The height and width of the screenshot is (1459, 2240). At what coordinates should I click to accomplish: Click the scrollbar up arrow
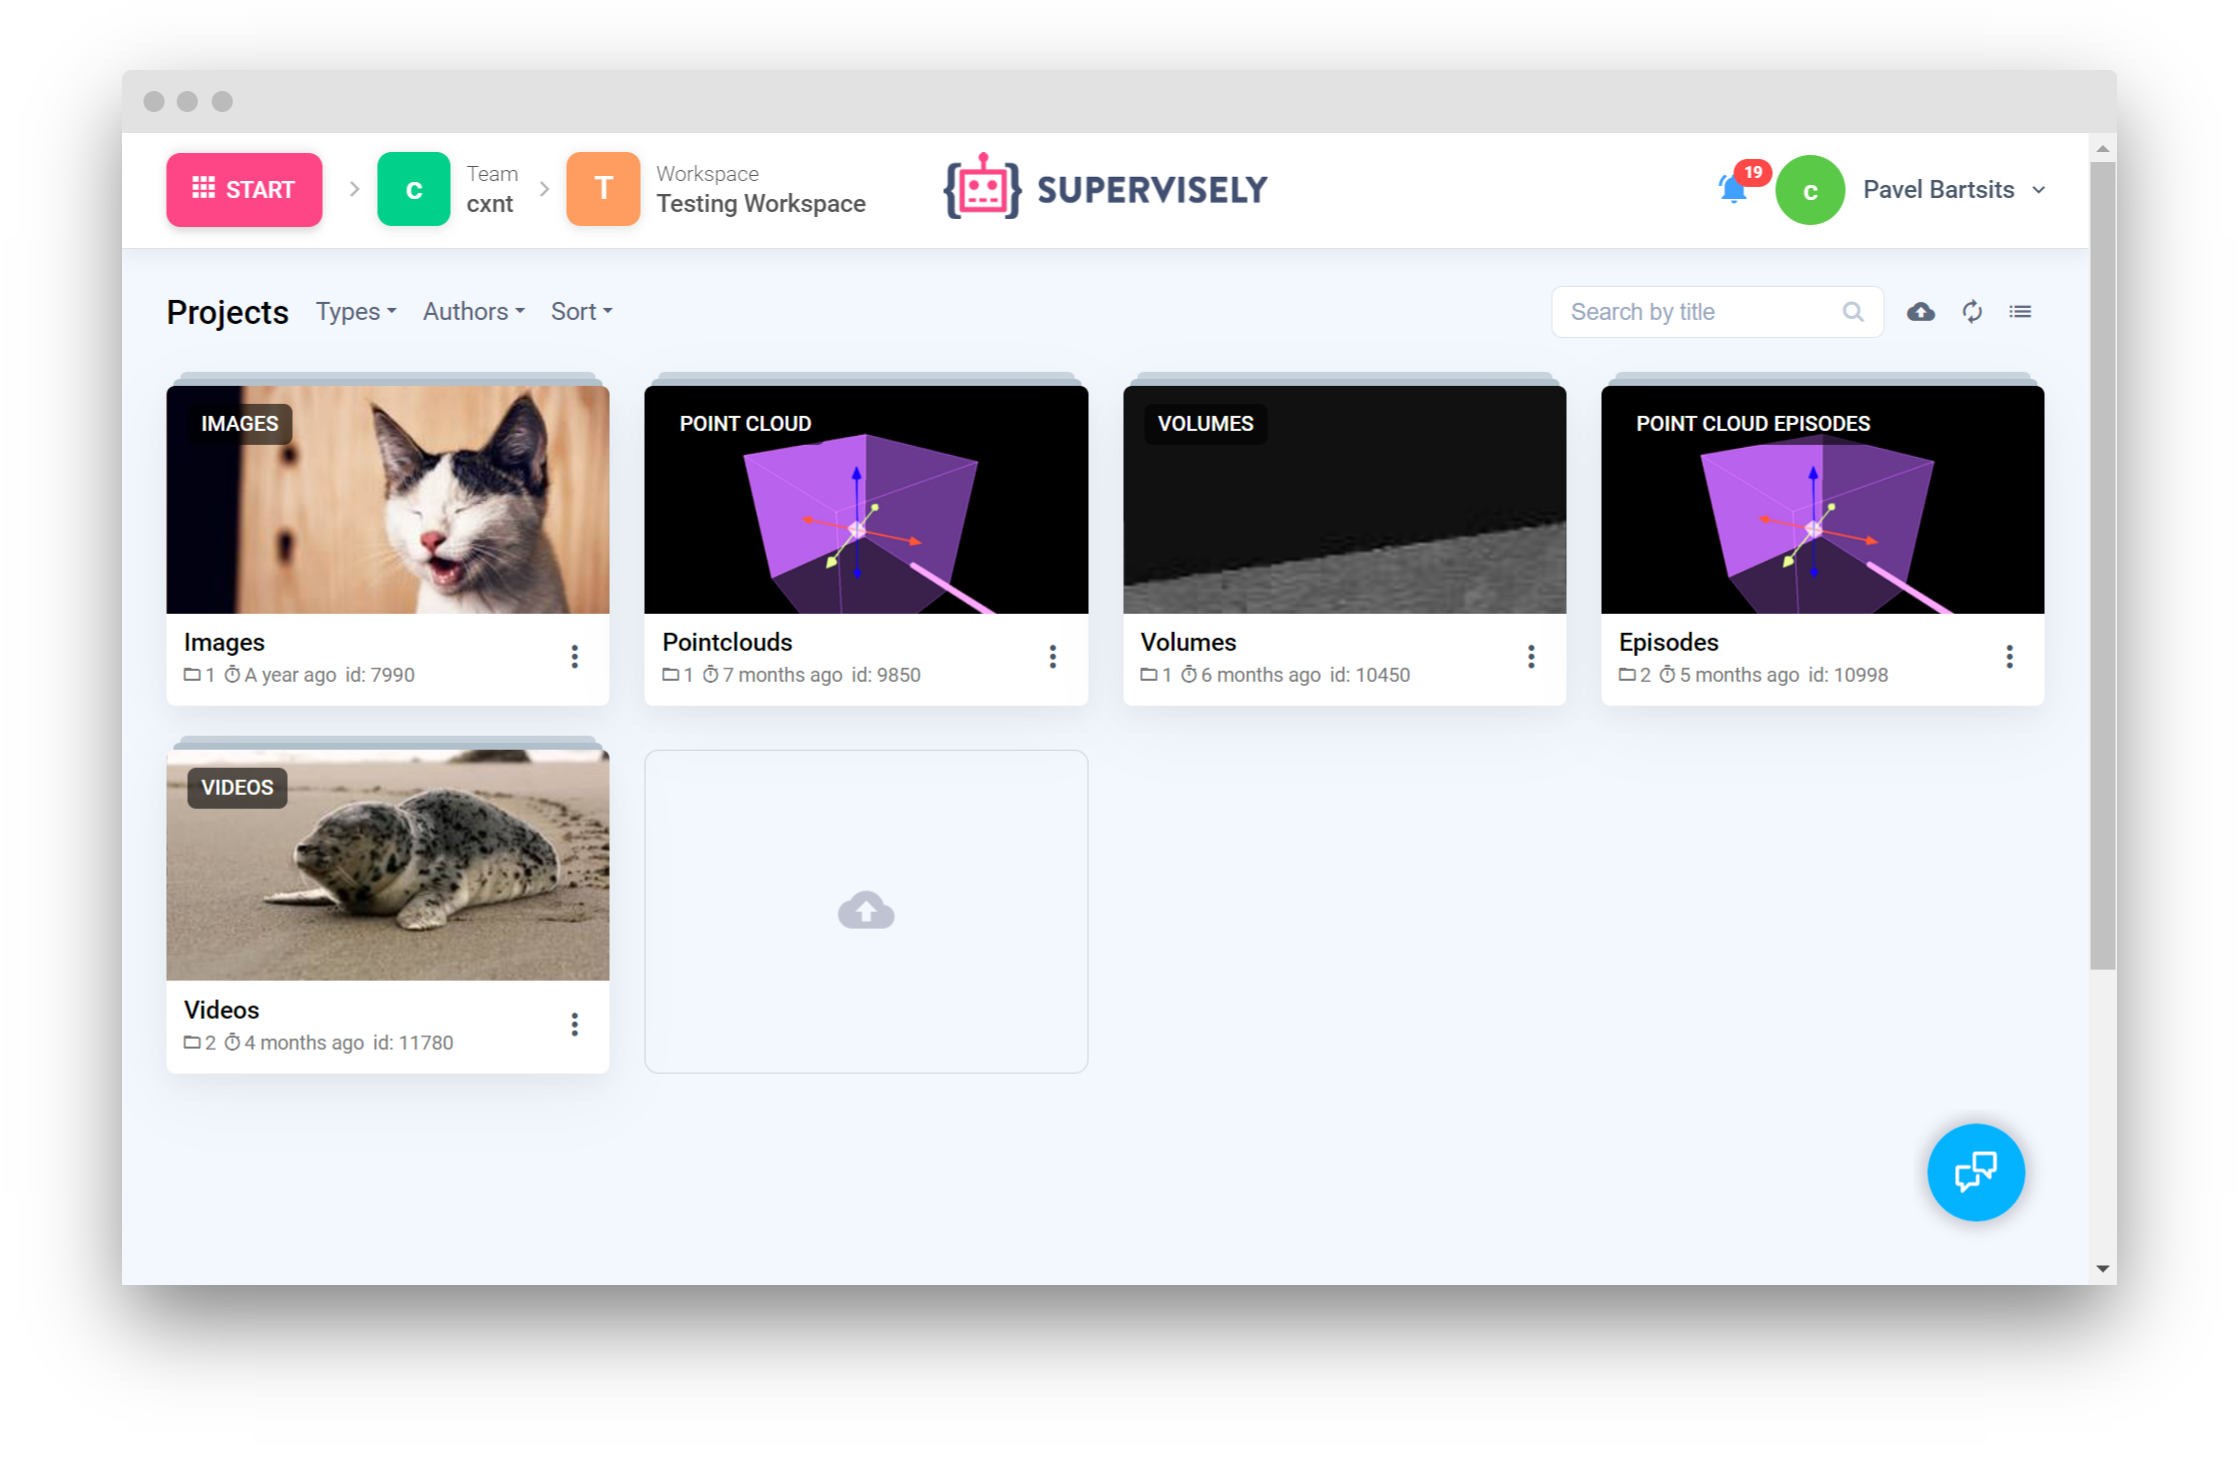2102,148
